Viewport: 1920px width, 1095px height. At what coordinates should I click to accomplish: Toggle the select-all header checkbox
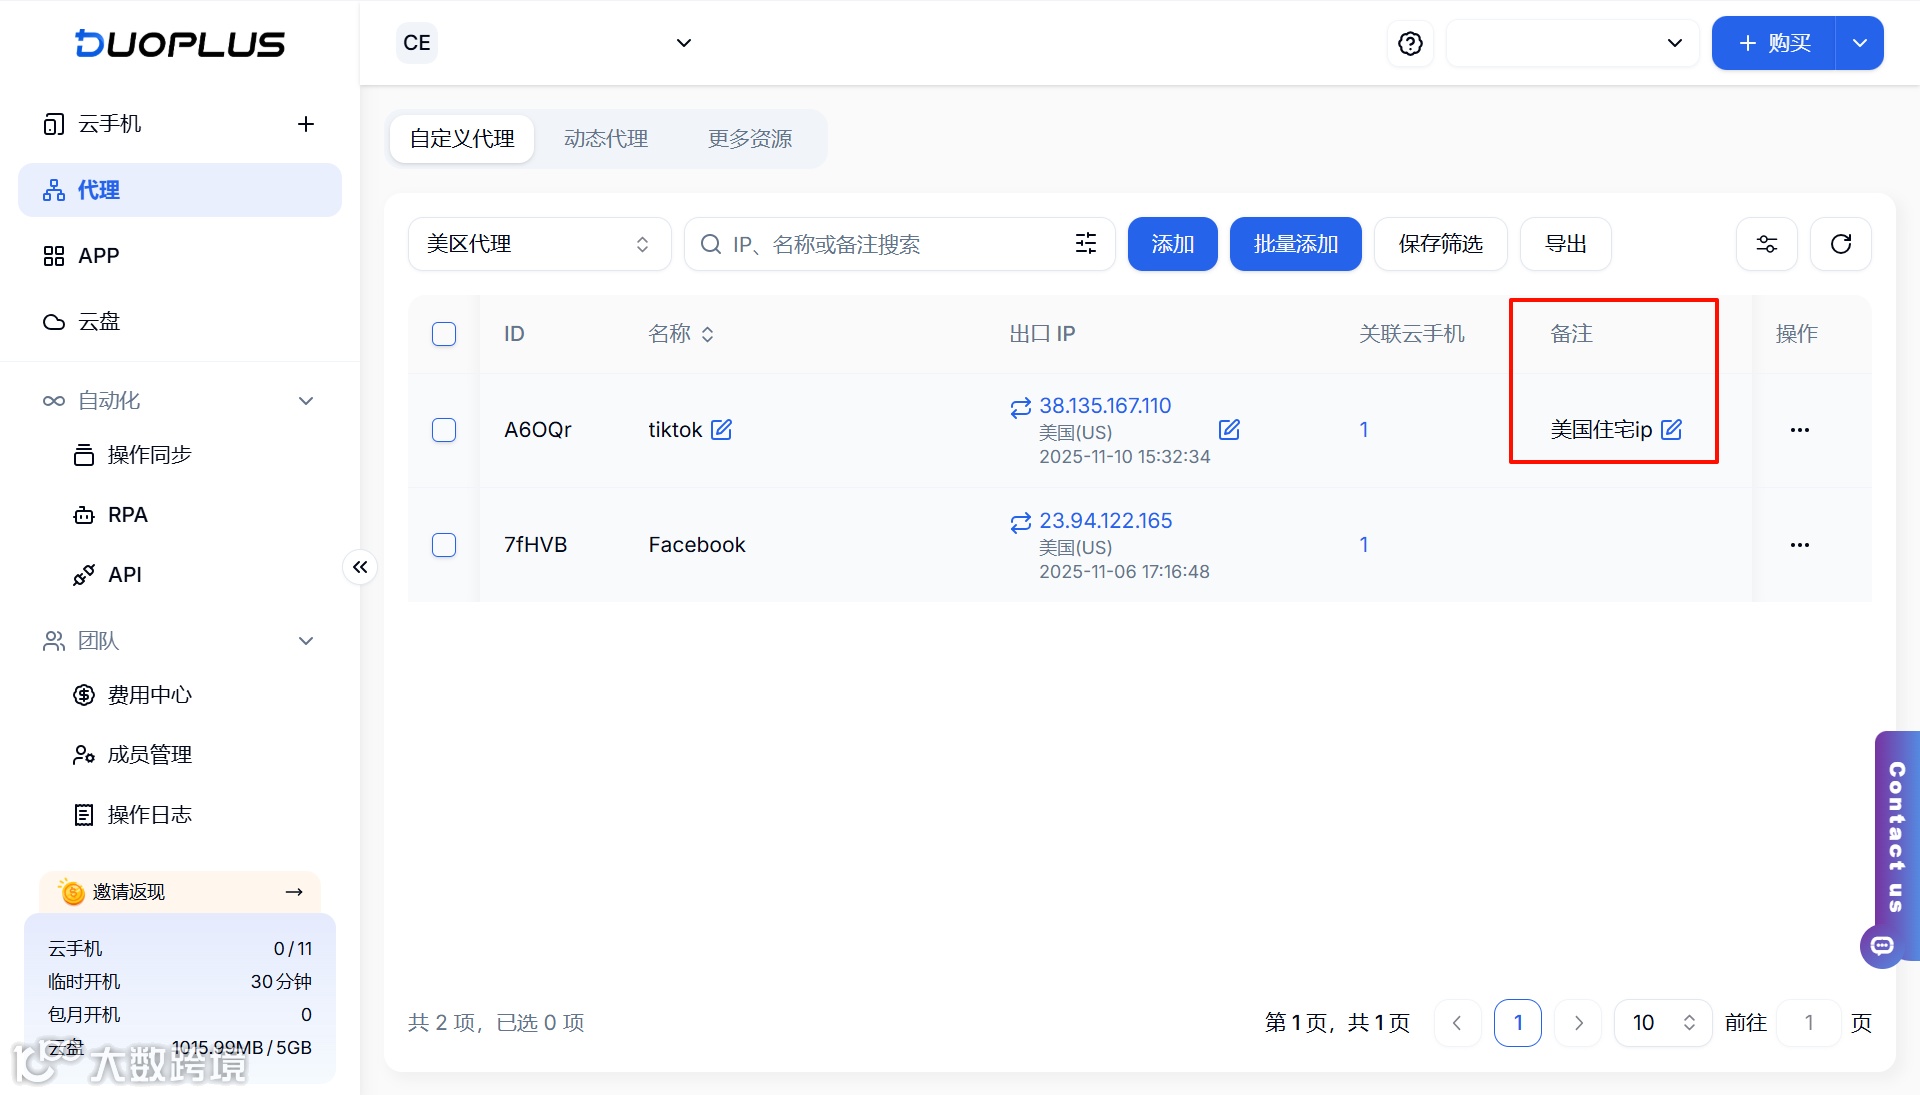coord(444,334)
